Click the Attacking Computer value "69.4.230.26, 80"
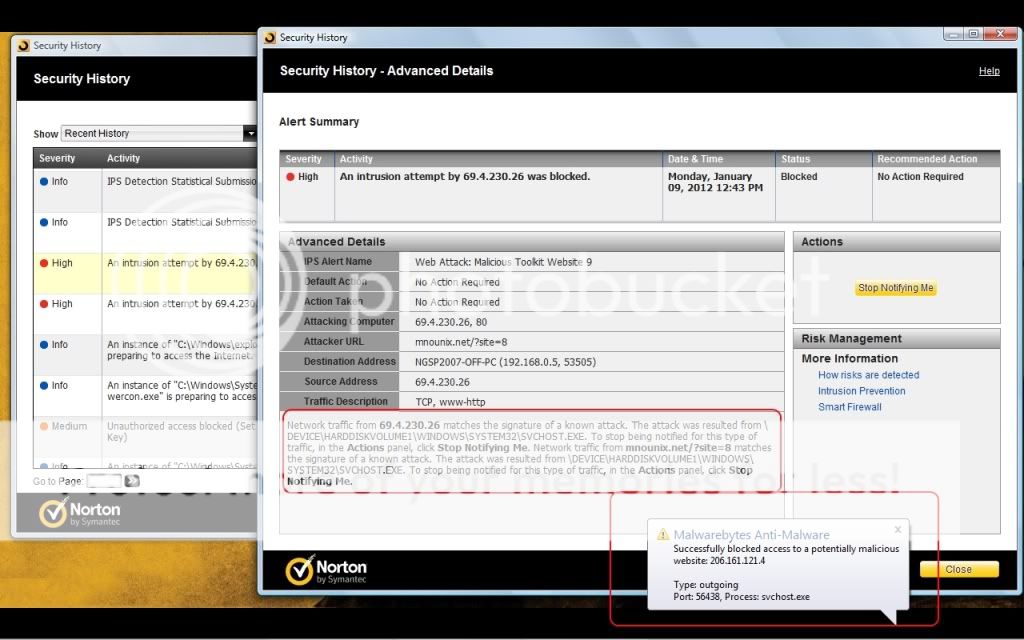1024x640 pixels. pyautogui.click(x=451, y=322)
